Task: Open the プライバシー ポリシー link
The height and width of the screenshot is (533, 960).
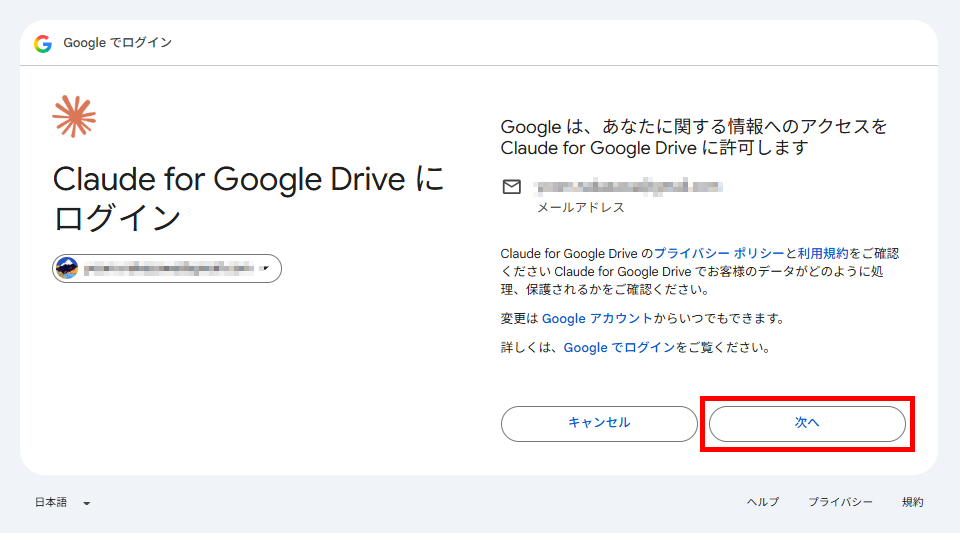Action: 719,253
